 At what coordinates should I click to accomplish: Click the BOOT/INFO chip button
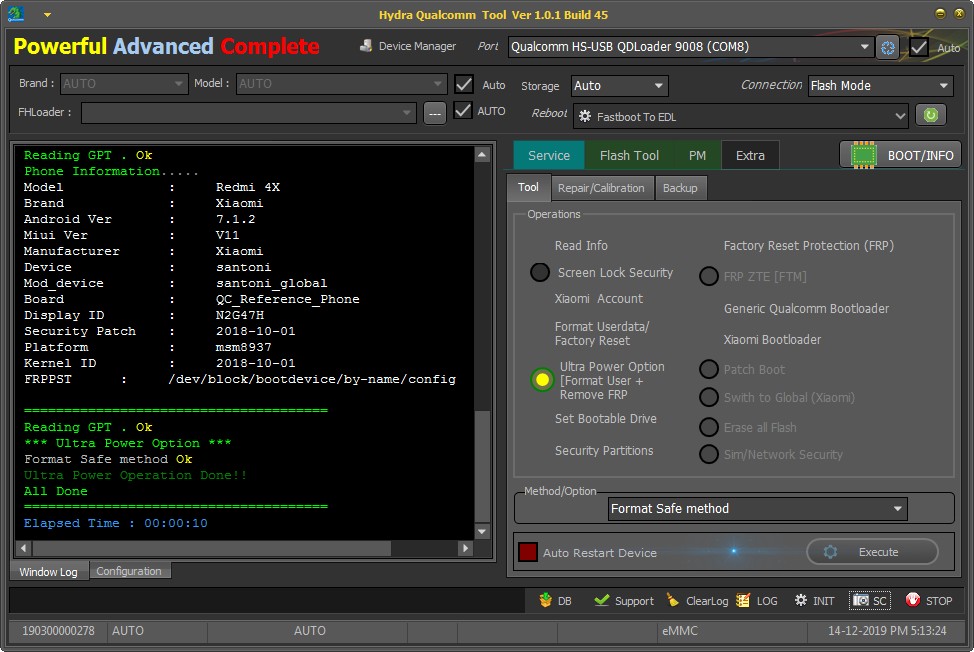point(900,155)
